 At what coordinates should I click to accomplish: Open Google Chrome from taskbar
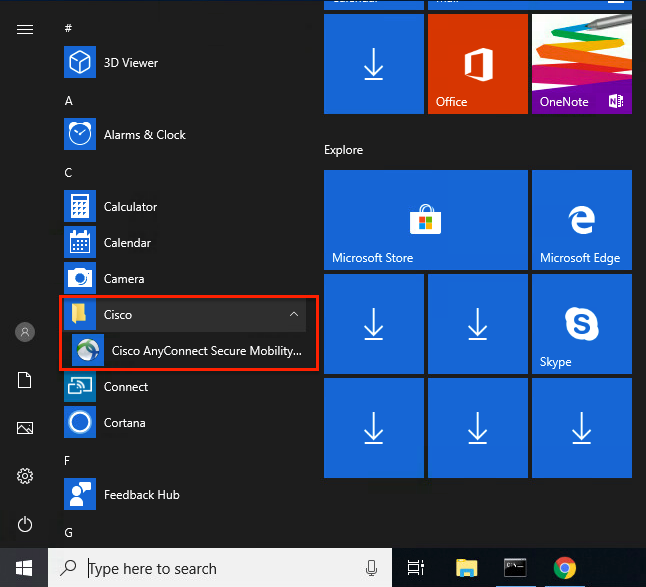565,568
